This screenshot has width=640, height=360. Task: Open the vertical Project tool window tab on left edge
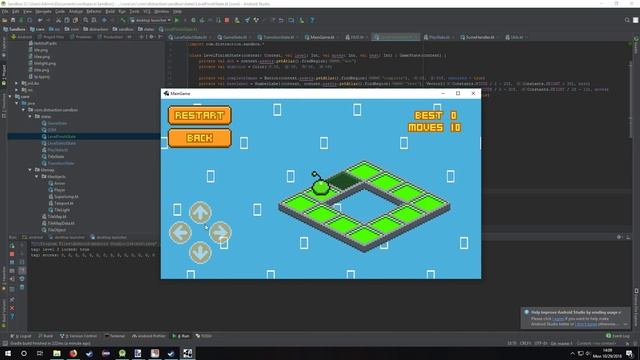4,74
